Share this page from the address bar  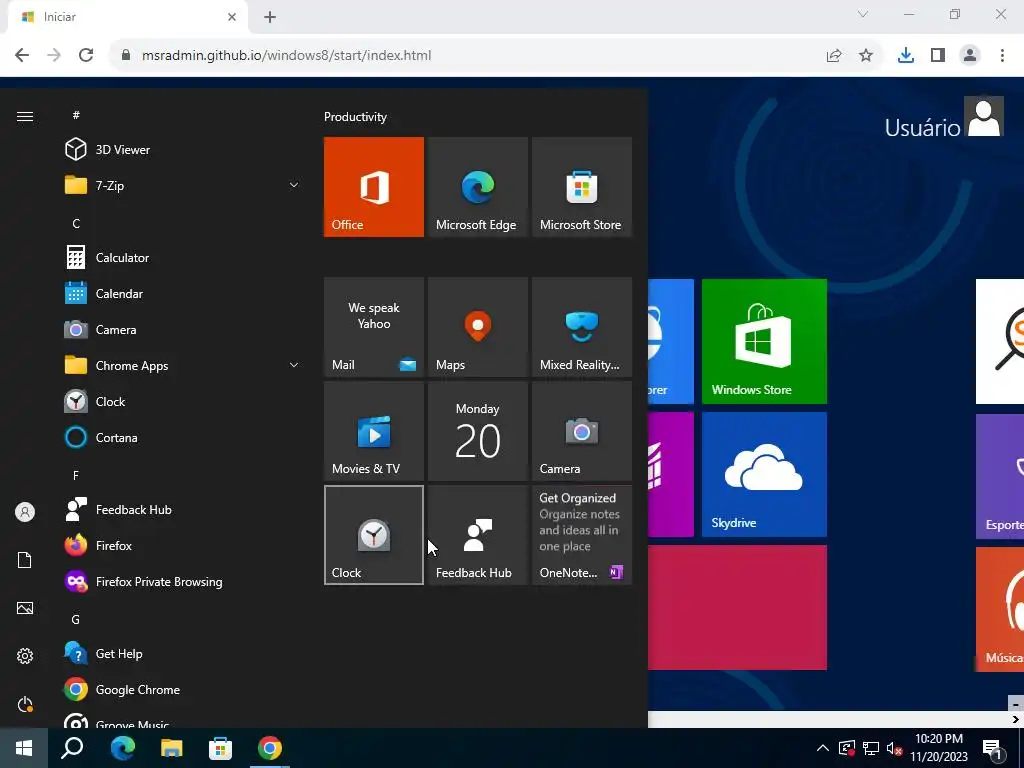[x=834, y=56]
